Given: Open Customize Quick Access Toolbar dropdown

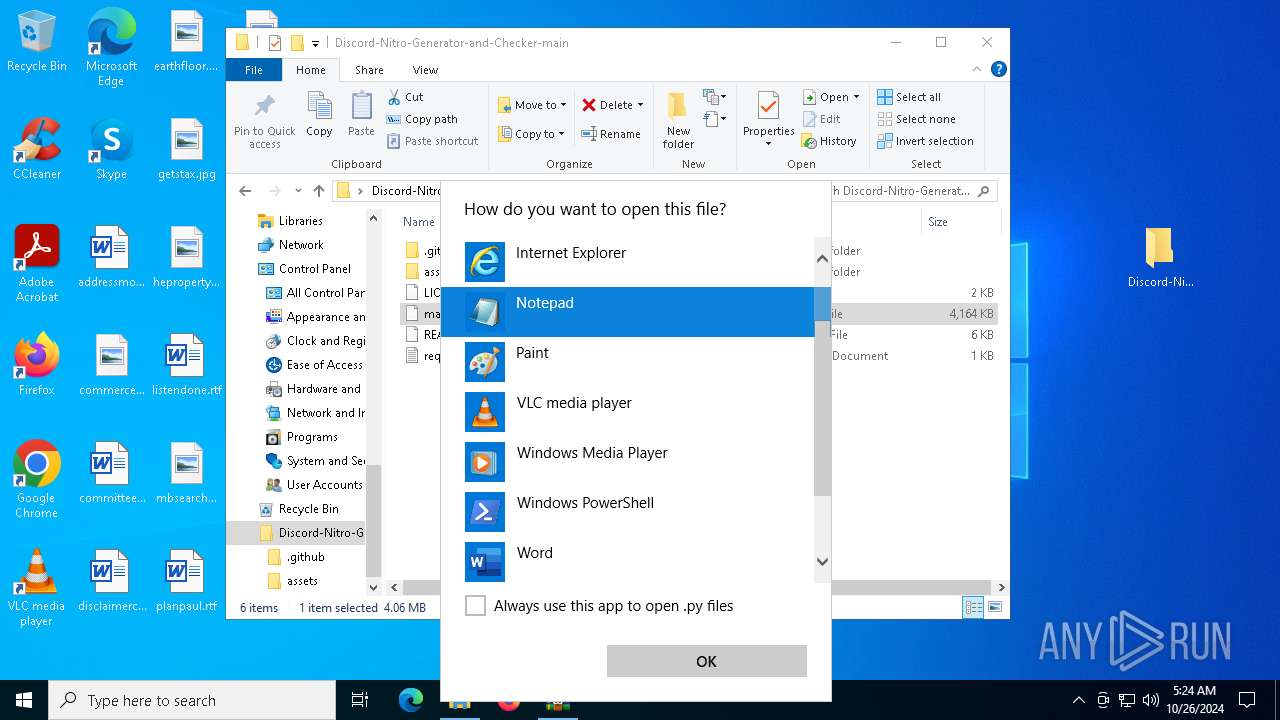Looking at the screenshot, I should [315, 43].
